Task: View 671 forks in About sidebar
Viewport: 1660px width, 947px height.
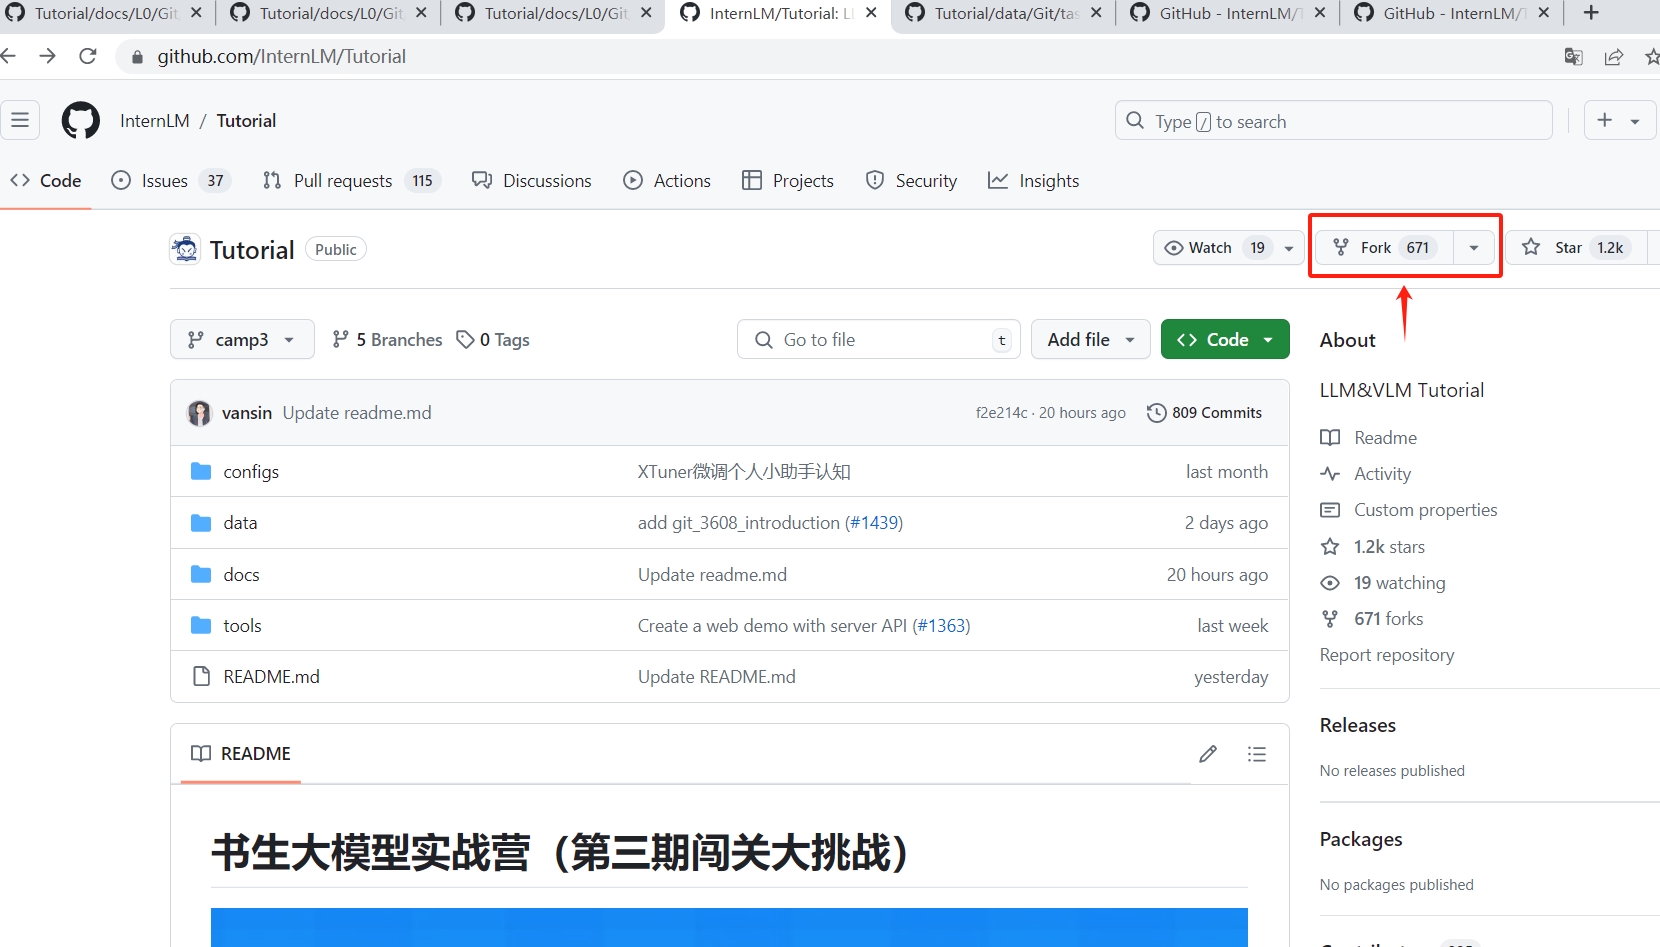Action: pyautogui.click(x=1371, y=619)
